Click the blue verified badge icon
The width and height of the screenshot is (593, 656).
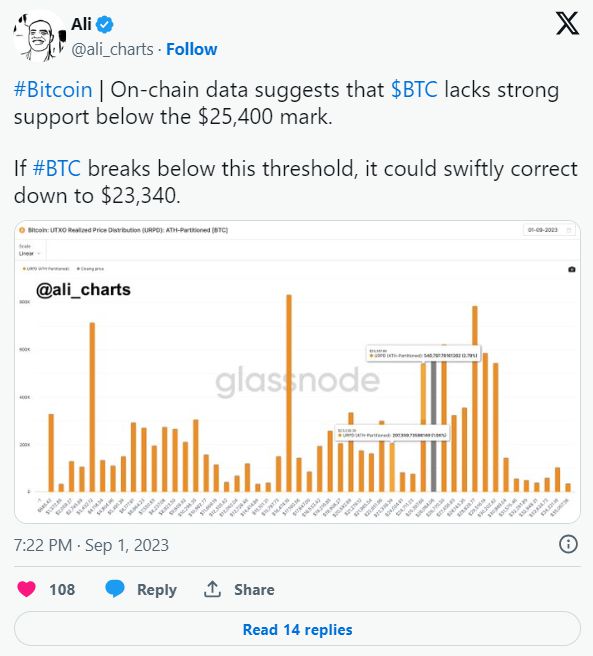105,24
